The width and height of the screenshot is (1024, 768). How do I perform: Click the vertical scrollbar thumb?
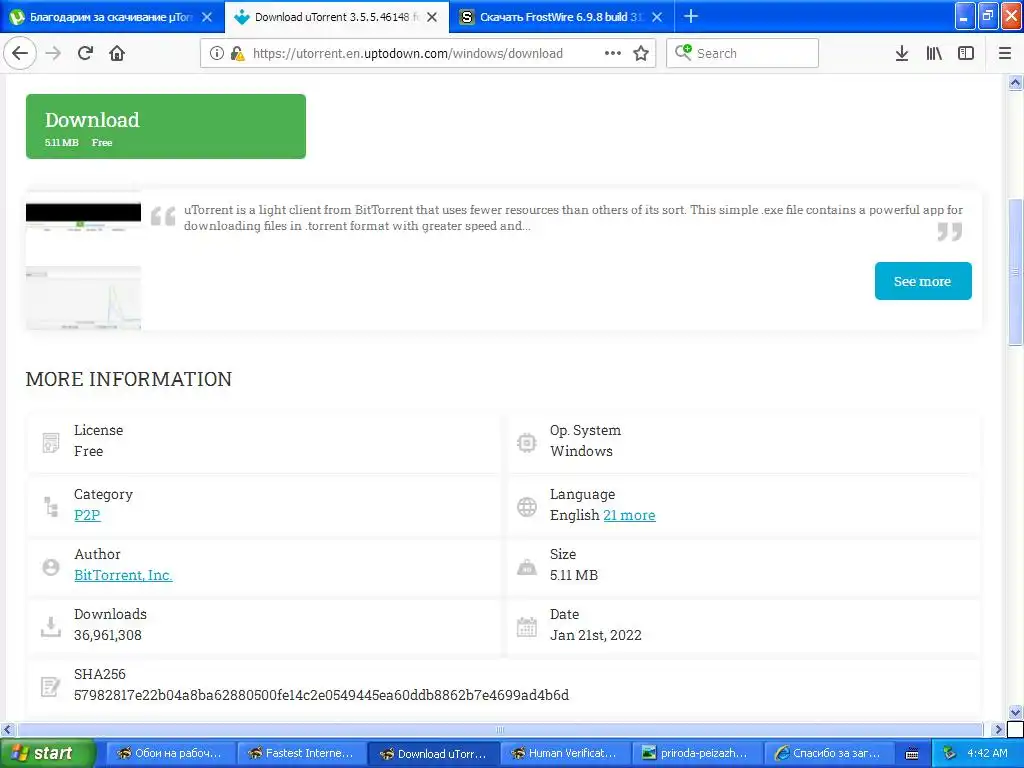1015,271
